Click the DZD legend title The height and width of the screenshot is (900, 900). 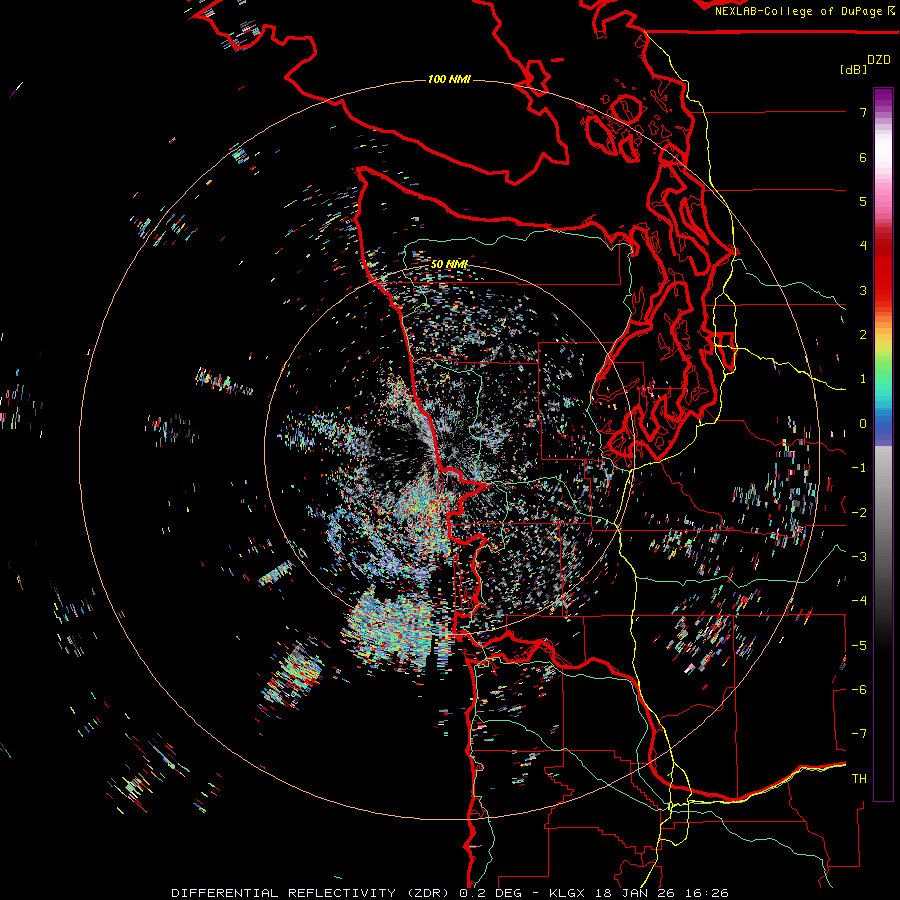[879, 60]
